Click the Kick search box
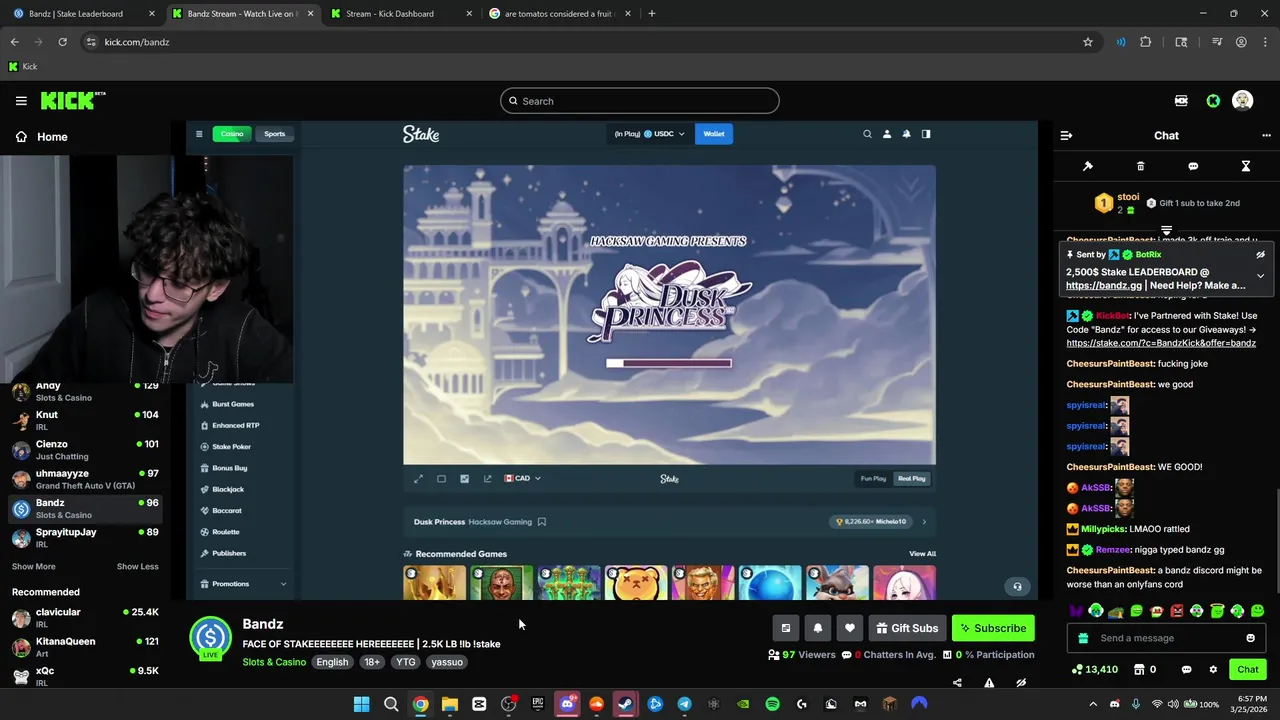The width and height of the screenshot is (1280, 720). pyautogui.click(x=640, y=101)
